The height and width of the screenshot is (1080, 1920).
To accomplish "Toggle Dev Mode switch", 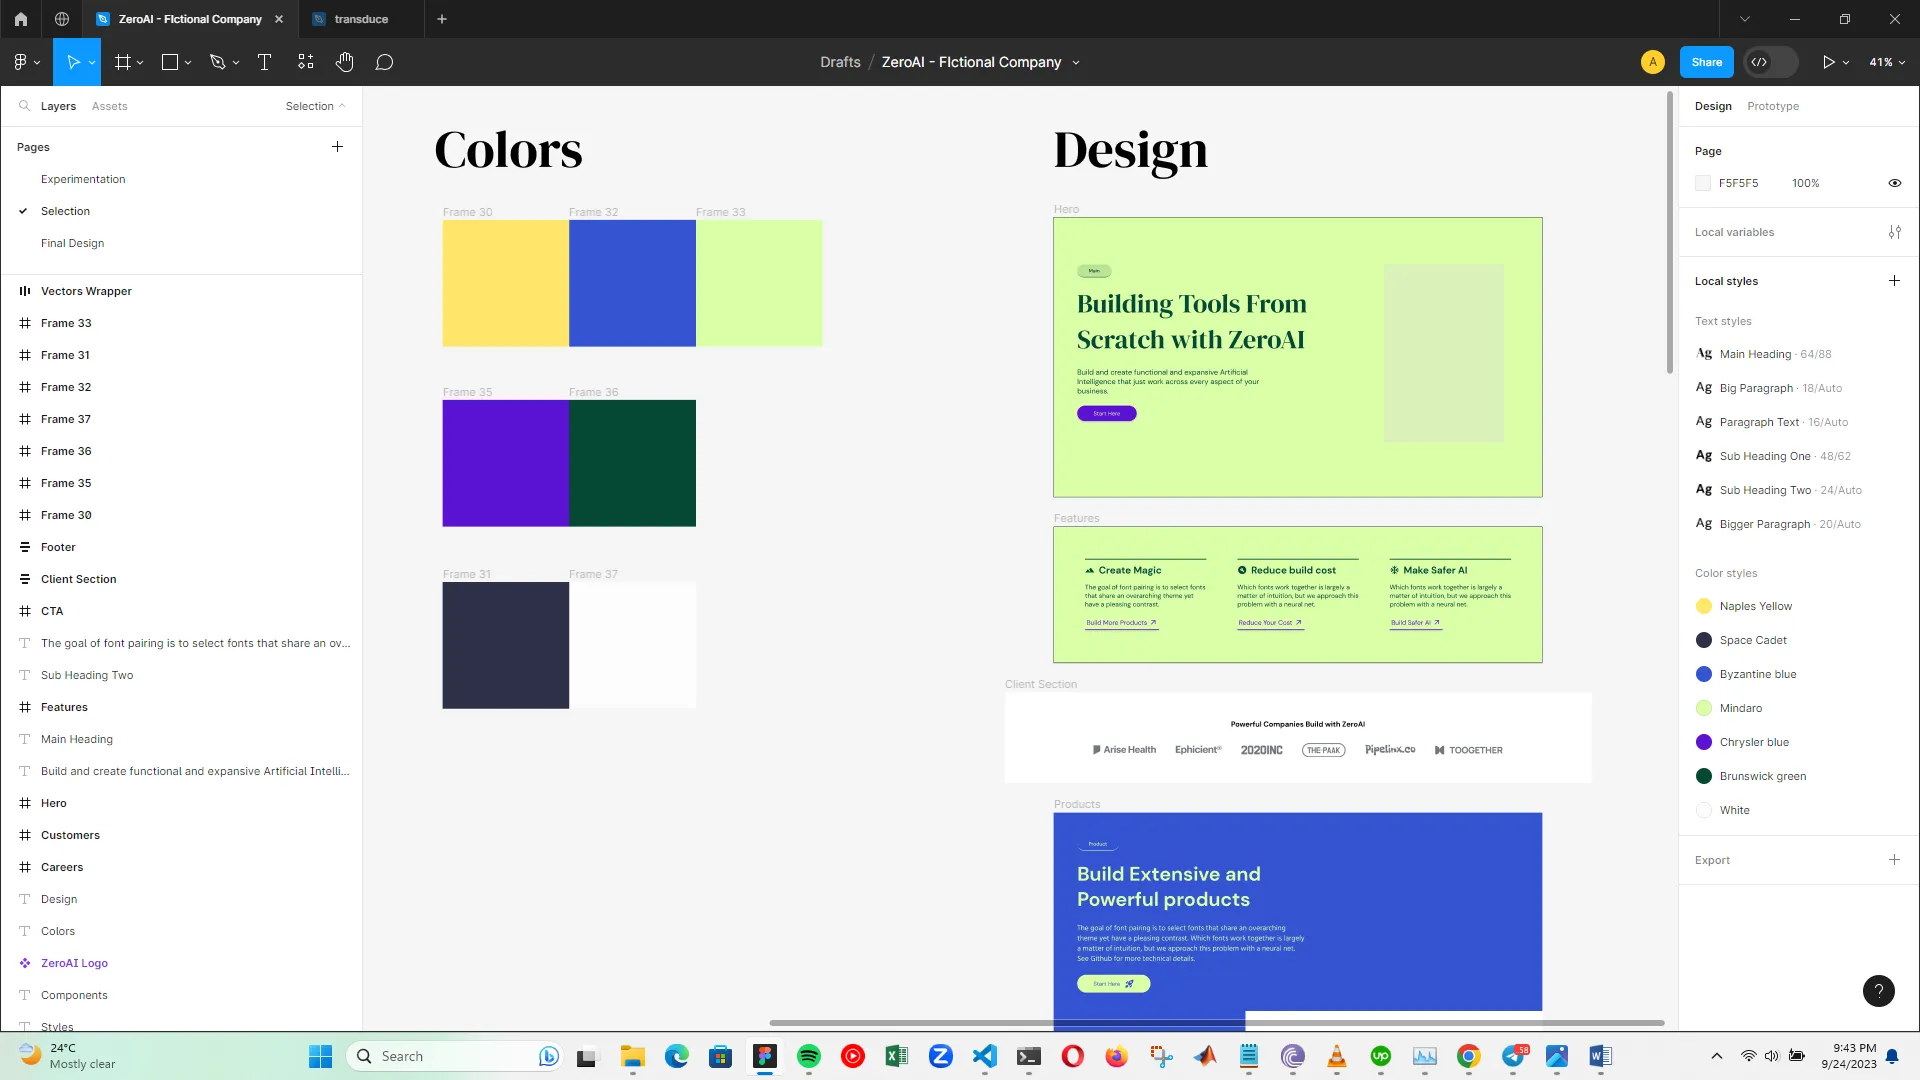I will pos(1770,62).
